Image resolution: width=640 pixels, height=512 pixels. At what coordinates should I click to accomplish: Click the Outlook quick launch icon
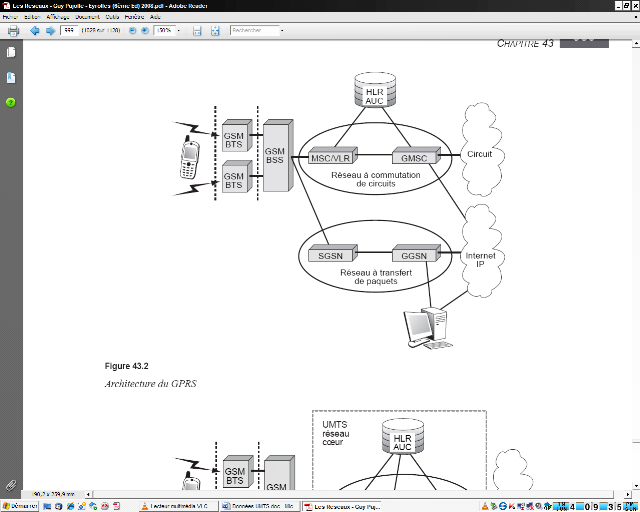click(x=58, y=507)
